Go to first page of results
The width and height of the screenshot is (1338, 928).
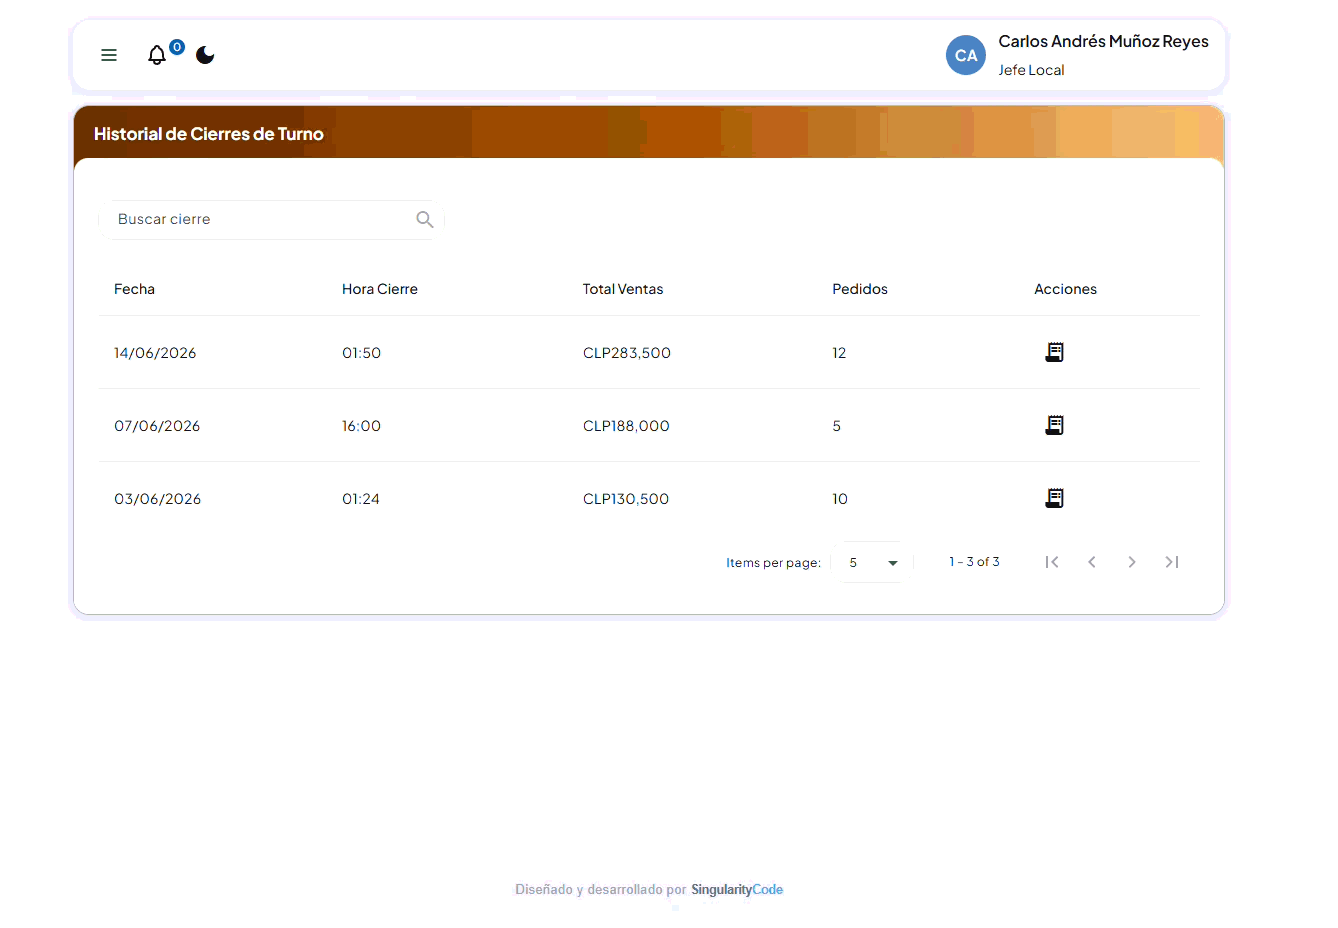1052,562
